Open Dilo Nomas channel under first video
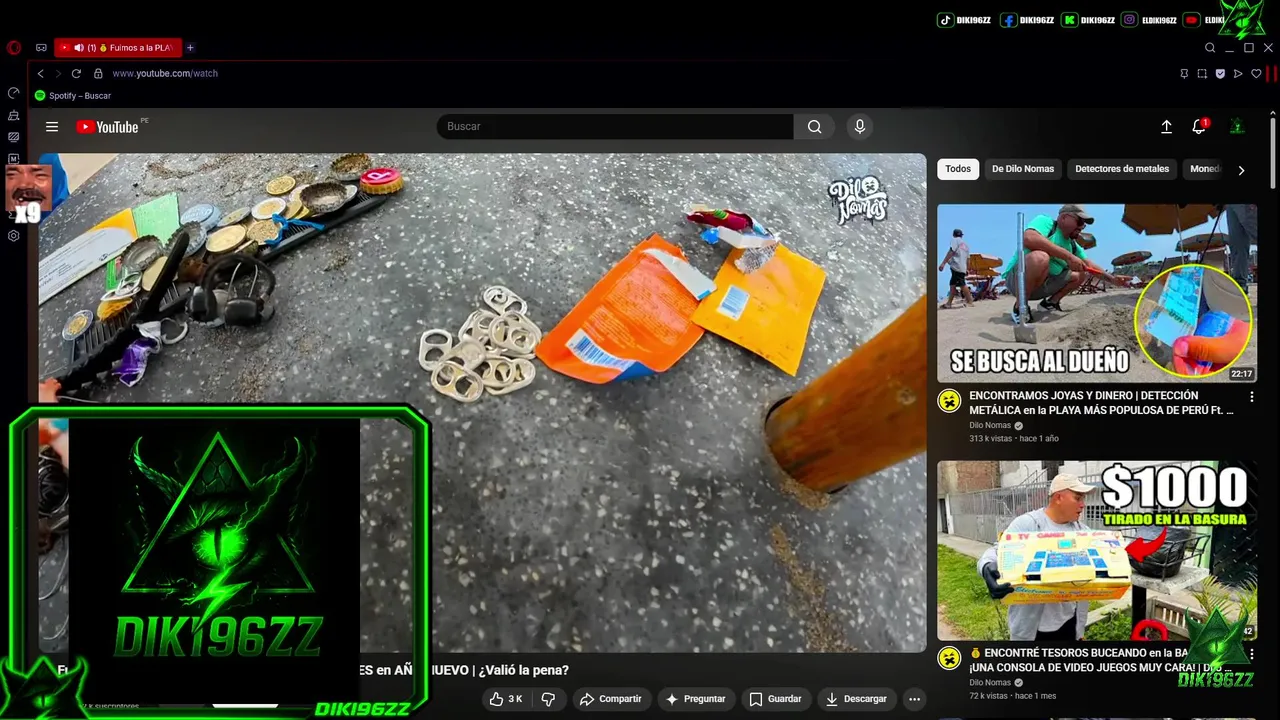The width and height of the screenshot is (1280, 720). coord(990,425)
